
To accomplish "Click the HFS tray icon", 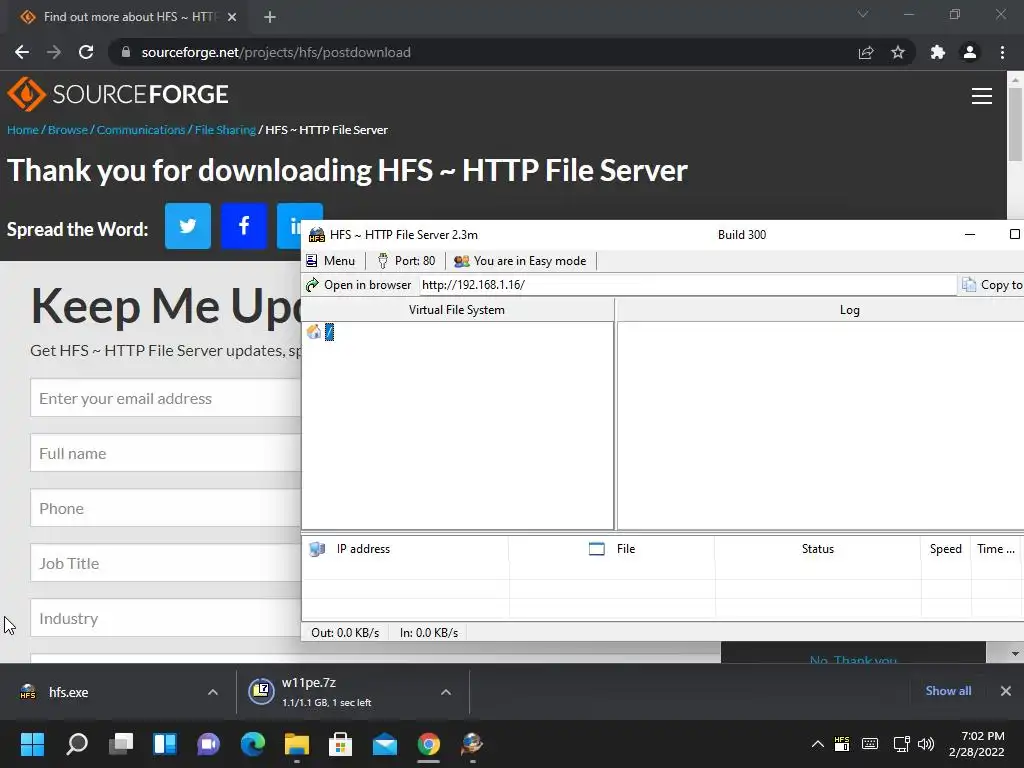I will tap(842, 744).
